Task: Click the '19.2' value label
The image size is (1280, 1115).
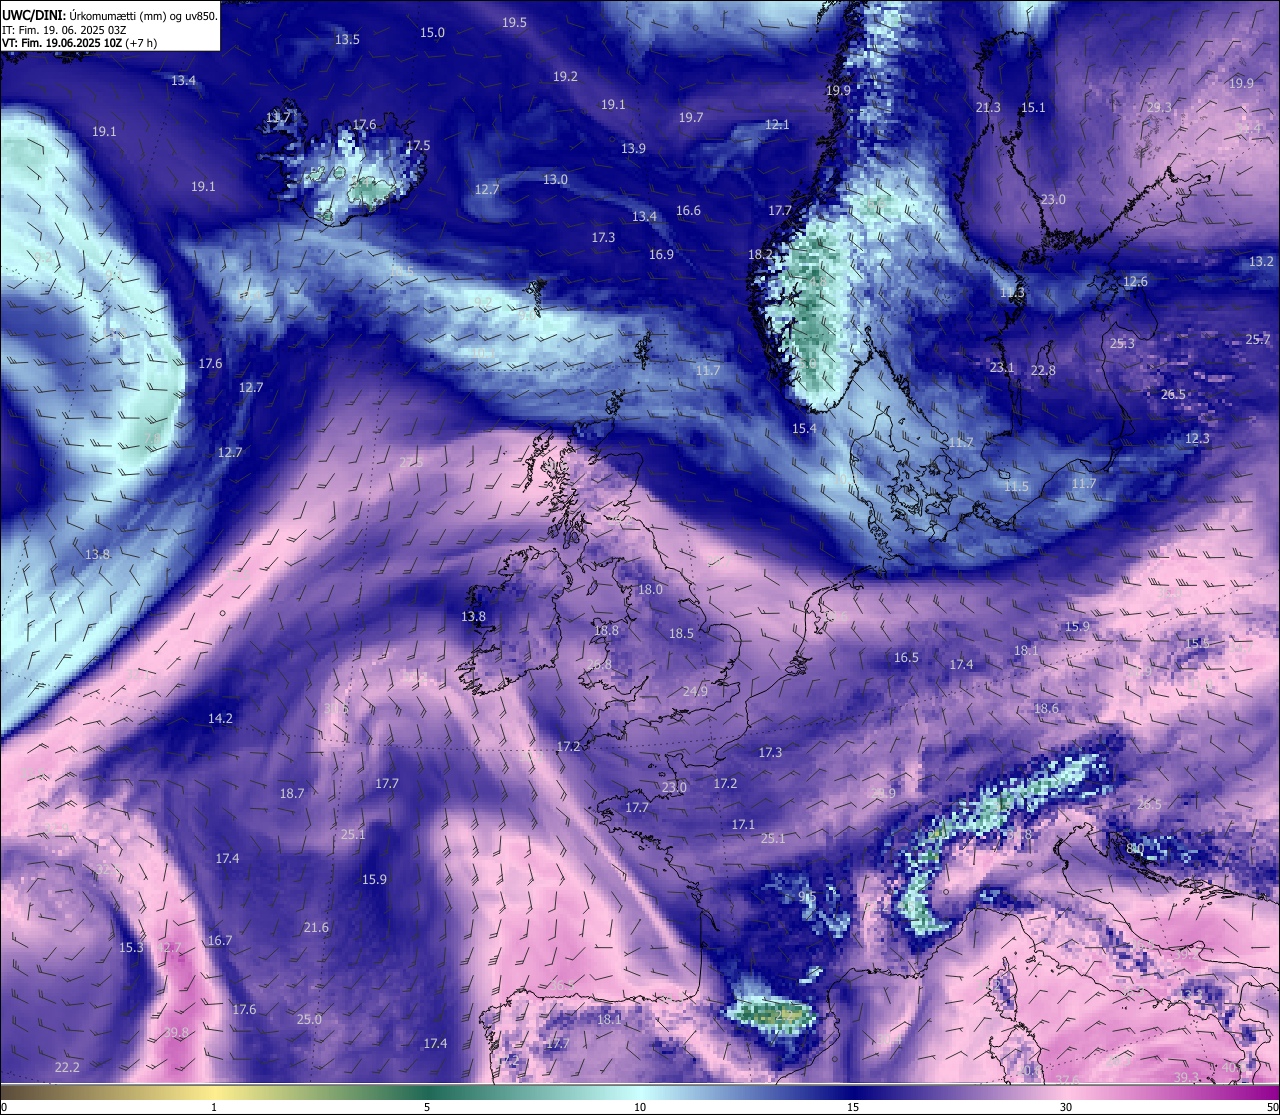Action: coord(565,77)
